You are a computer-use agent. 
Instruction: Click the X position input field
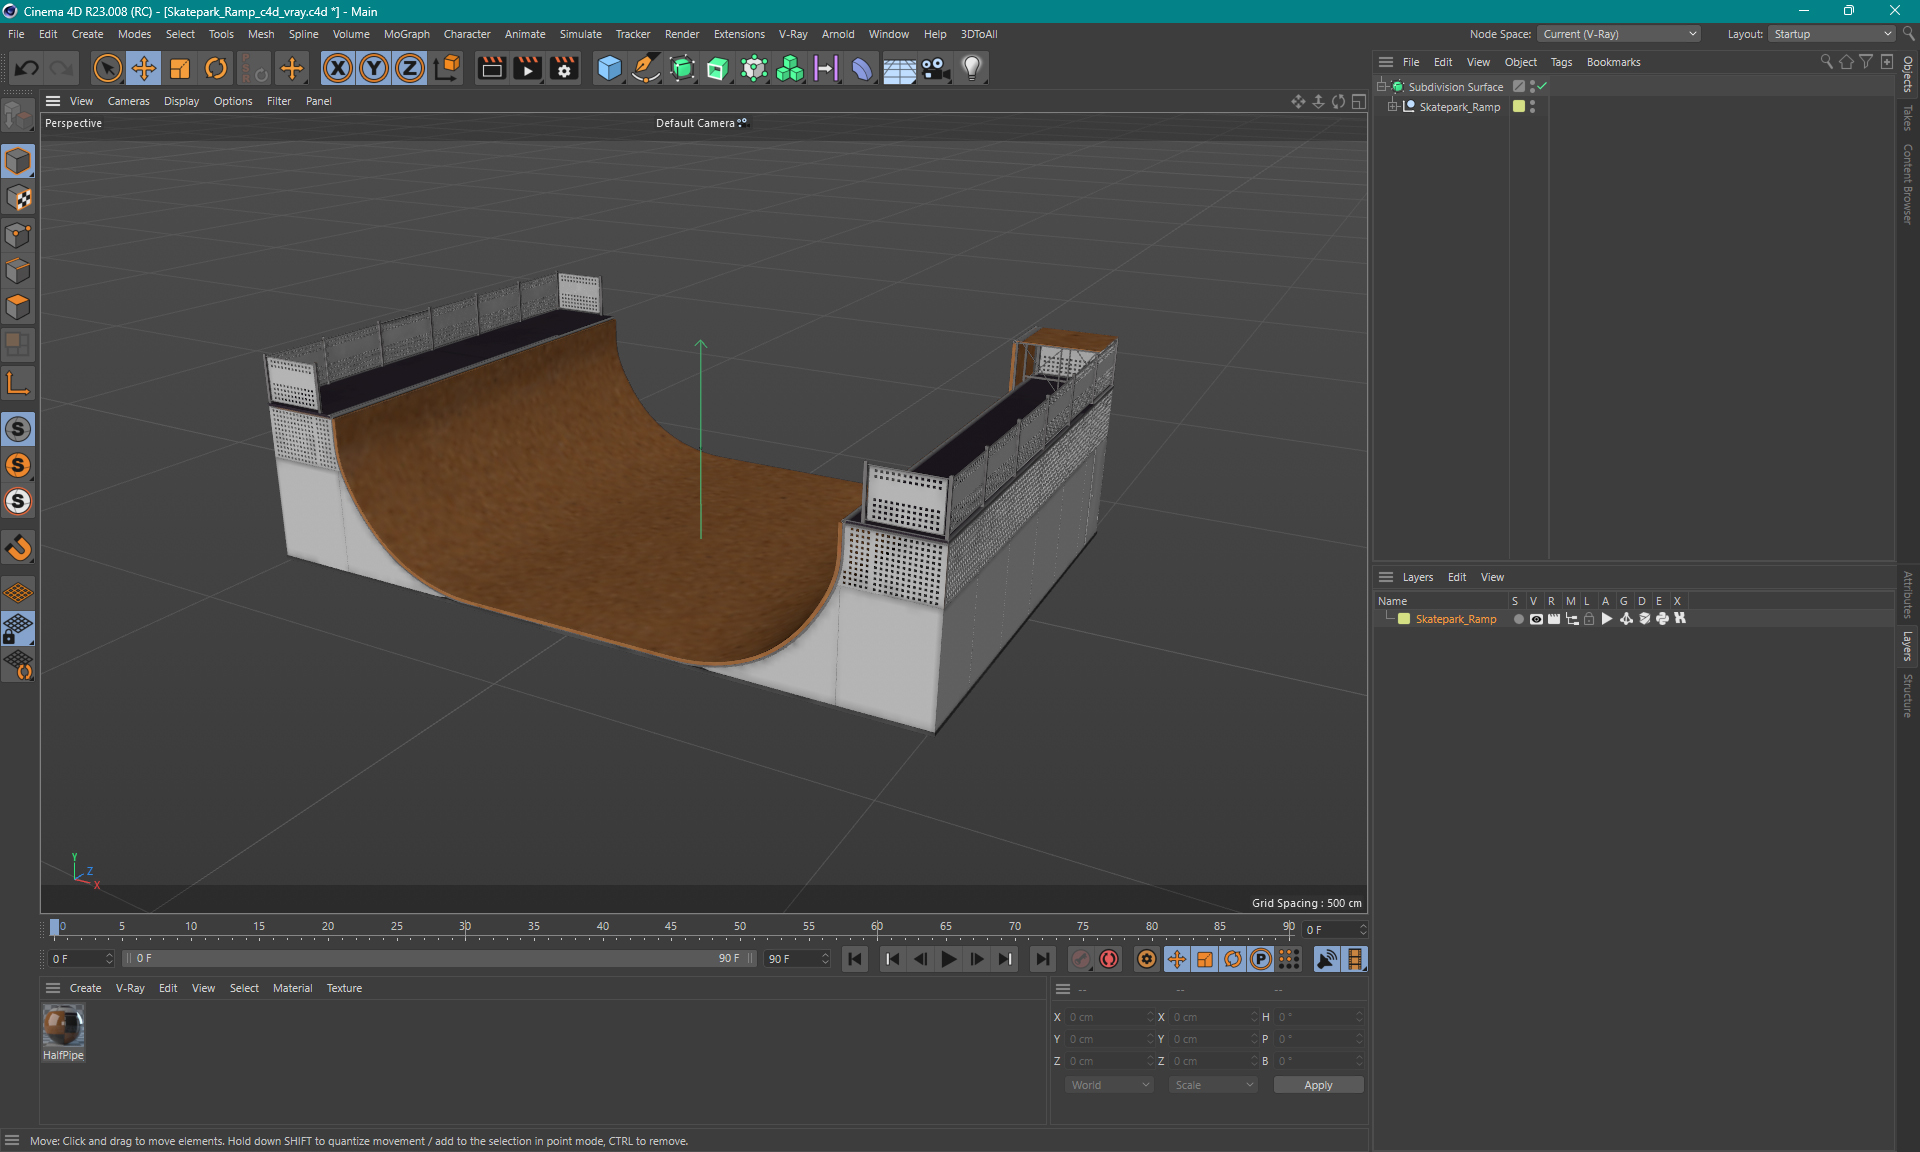1108,1017
